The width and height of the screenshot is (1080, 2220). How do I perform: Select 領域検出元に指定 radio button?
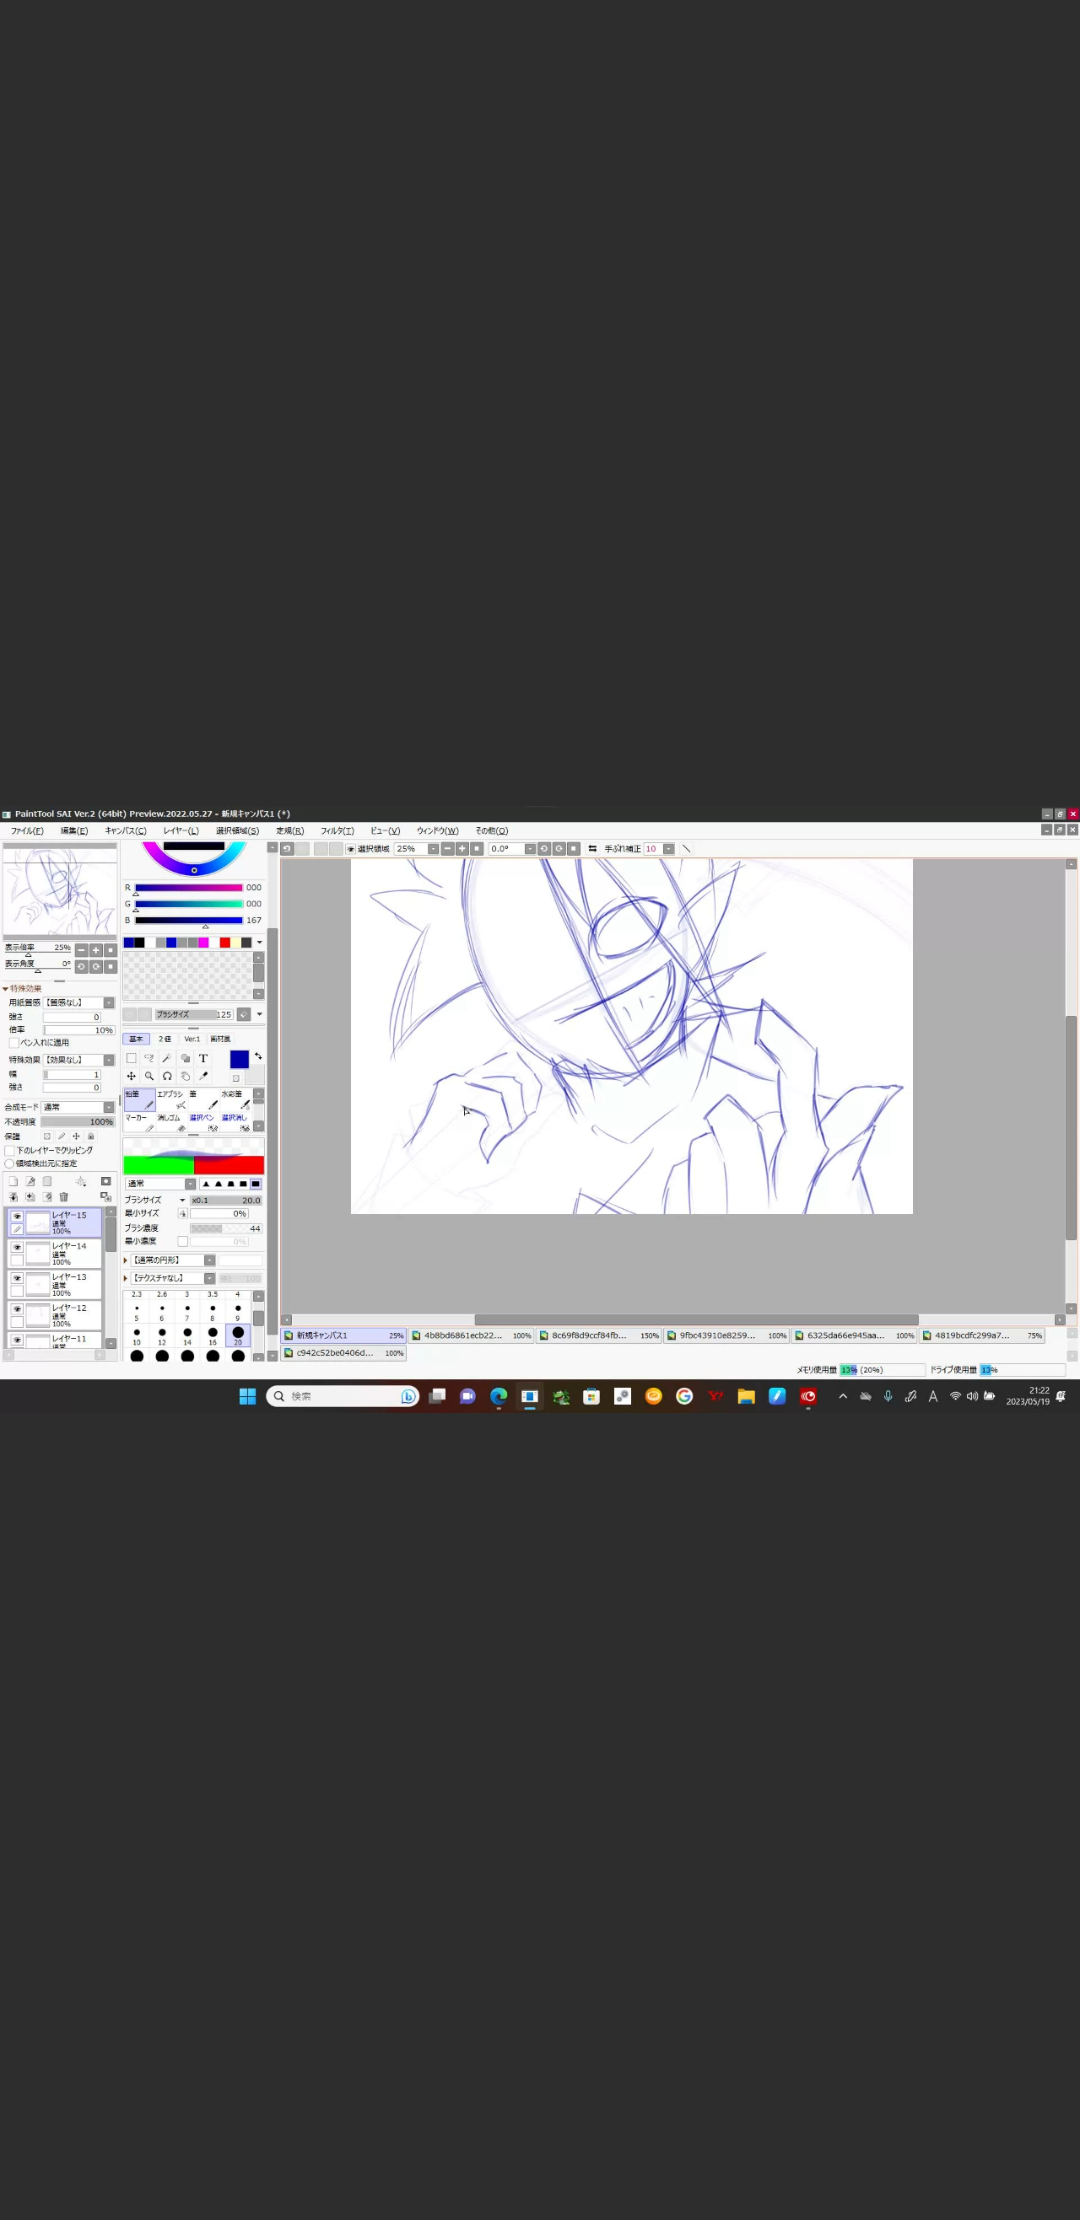pyautogui.click(x=10, y=1164)
